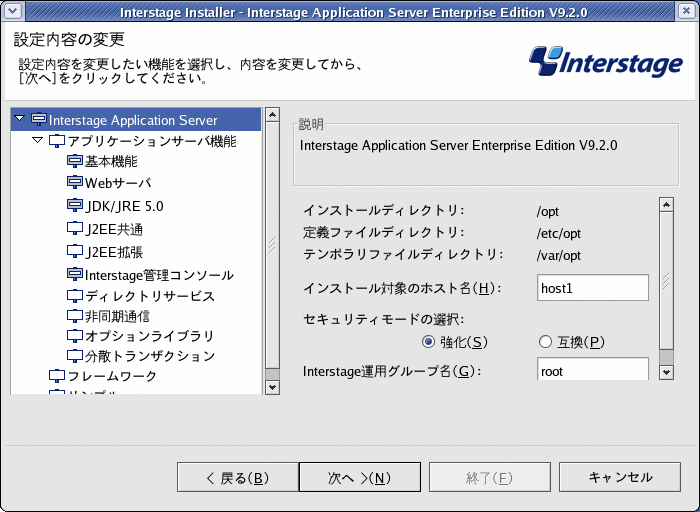Select the 基本機能 tree row text
Image resolution: width=700 pixels, height=512 pixels.
pos(111,161)
